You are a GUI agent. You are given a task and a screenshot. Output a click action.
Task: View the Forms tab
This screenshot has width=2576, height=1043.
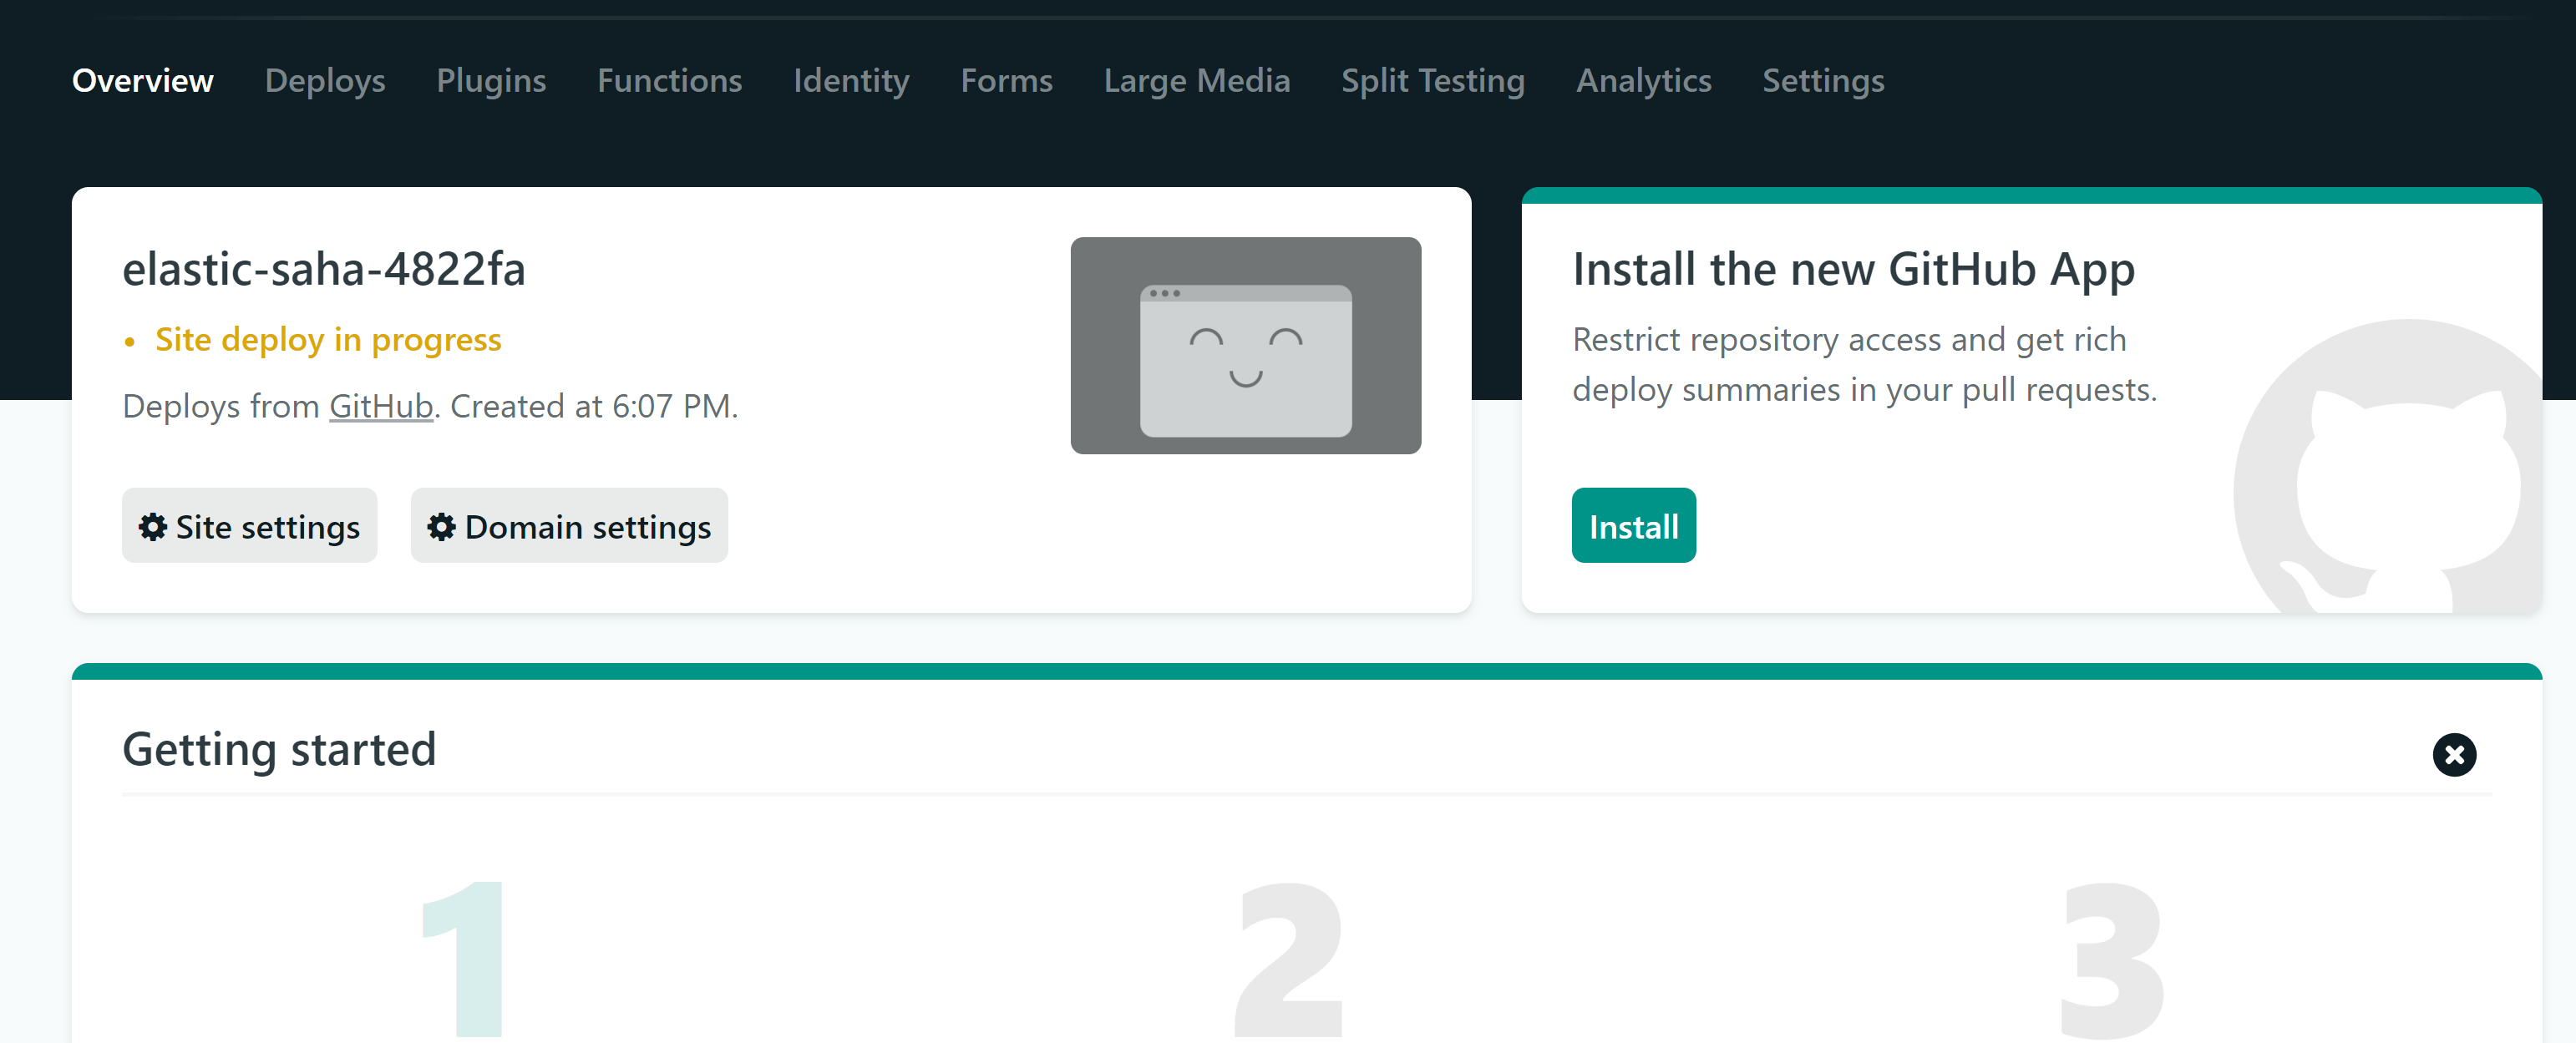point(1006,82)
